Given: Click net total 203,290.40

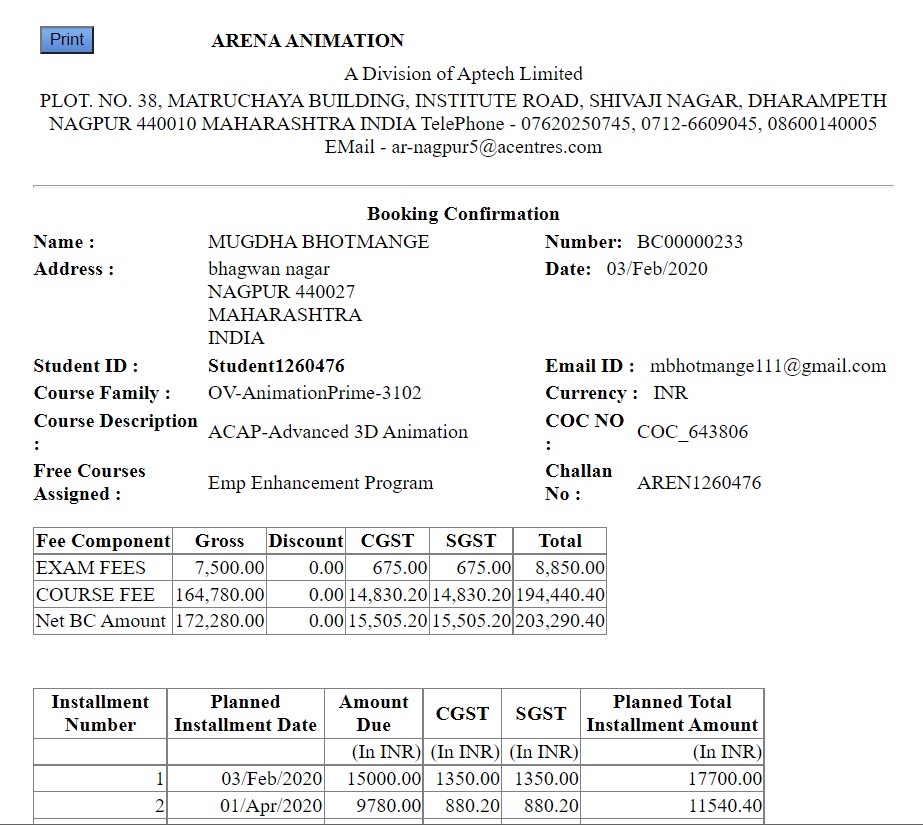Looking at the screenshot, I should click(560, 621).
